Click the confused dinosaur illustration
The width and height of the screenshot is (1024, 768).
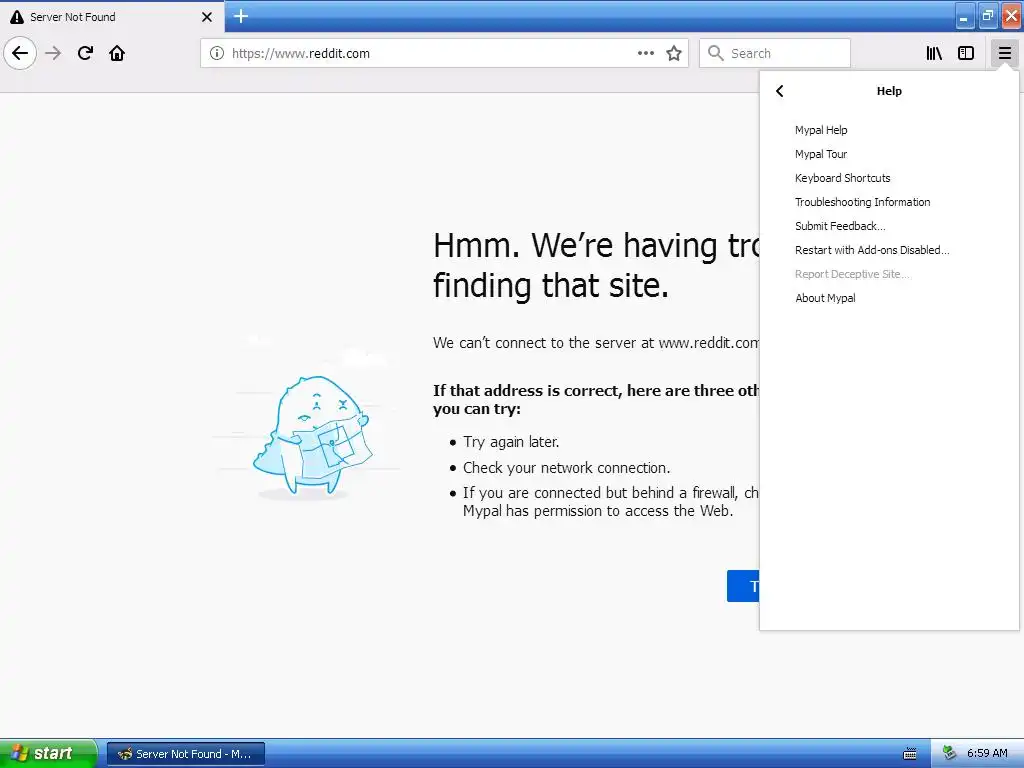click(312, 434)
